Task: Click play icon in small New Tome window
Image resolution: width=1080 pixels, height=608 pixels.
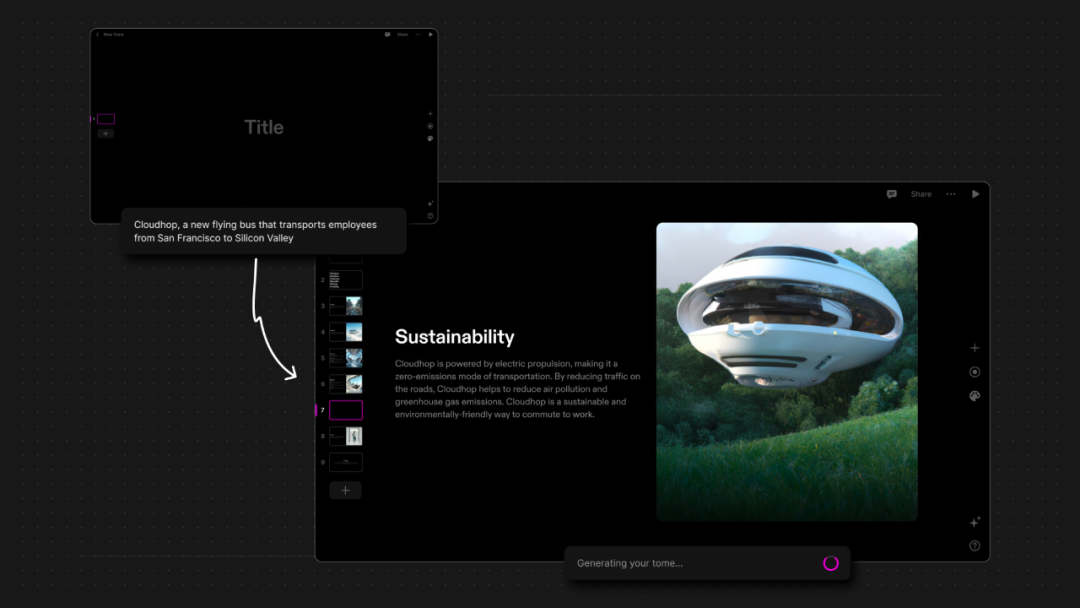Action: pyautogui.click(x=431, y=34)
